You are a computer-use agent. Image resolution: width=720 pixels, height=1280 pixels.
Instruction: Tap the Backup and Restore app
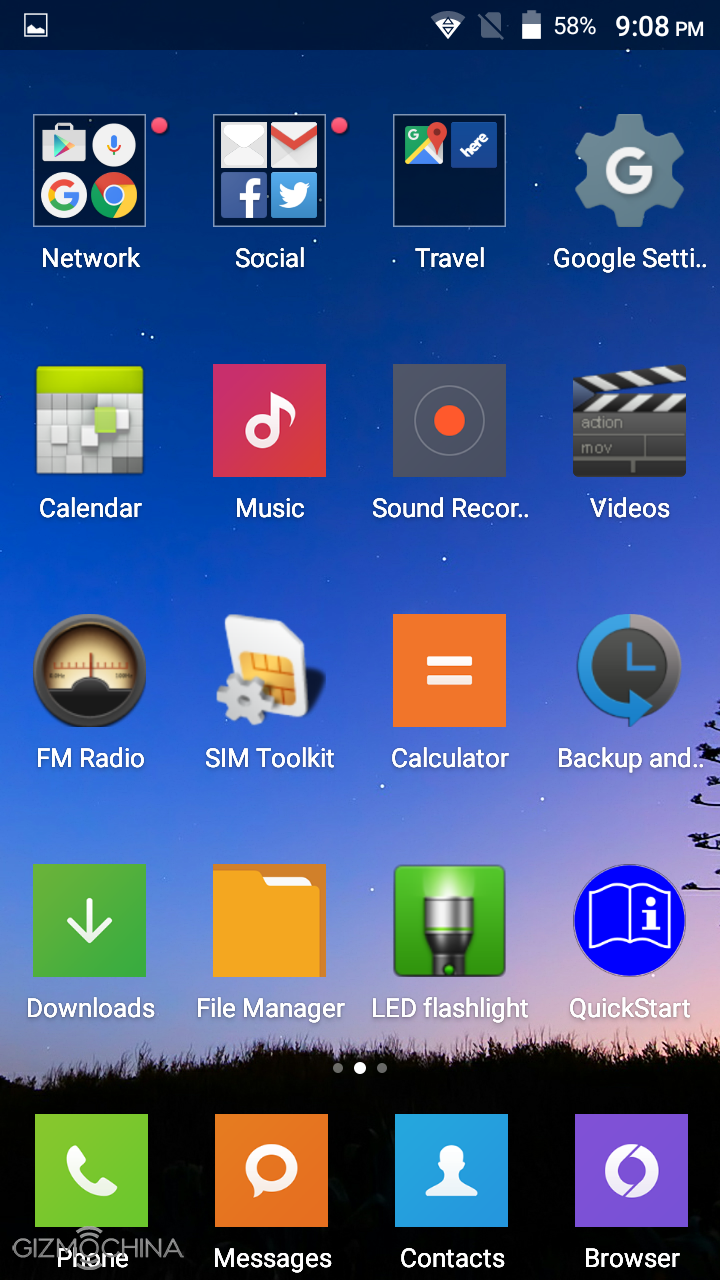(x=629, y=670)
